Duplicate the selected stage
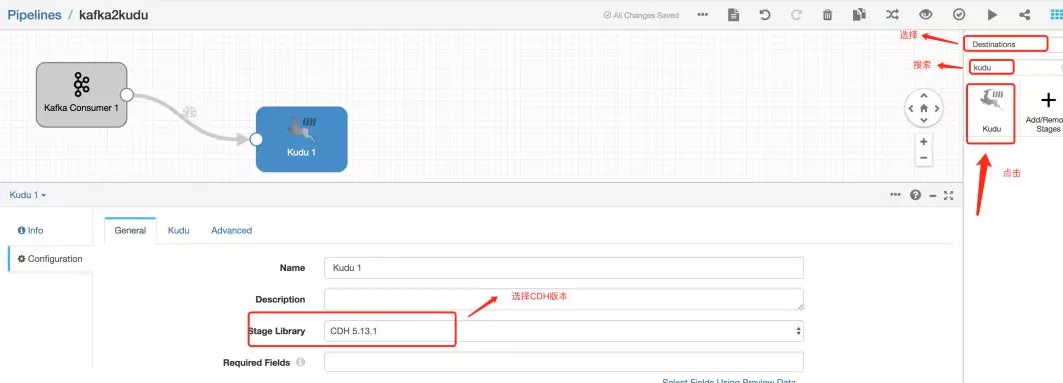The width and height of the screenshot is (1063, 383). [x=860, y=14]
